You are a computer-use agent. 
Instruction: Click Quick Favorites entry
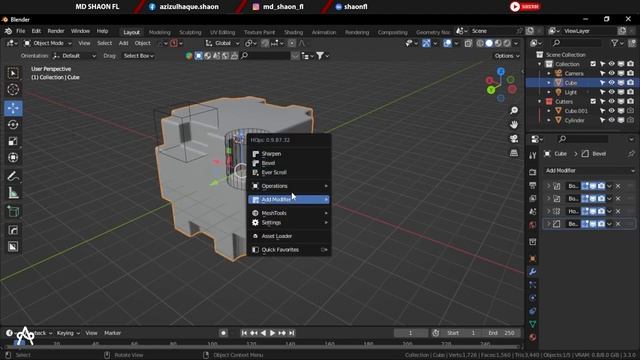(x=289, y=250)
